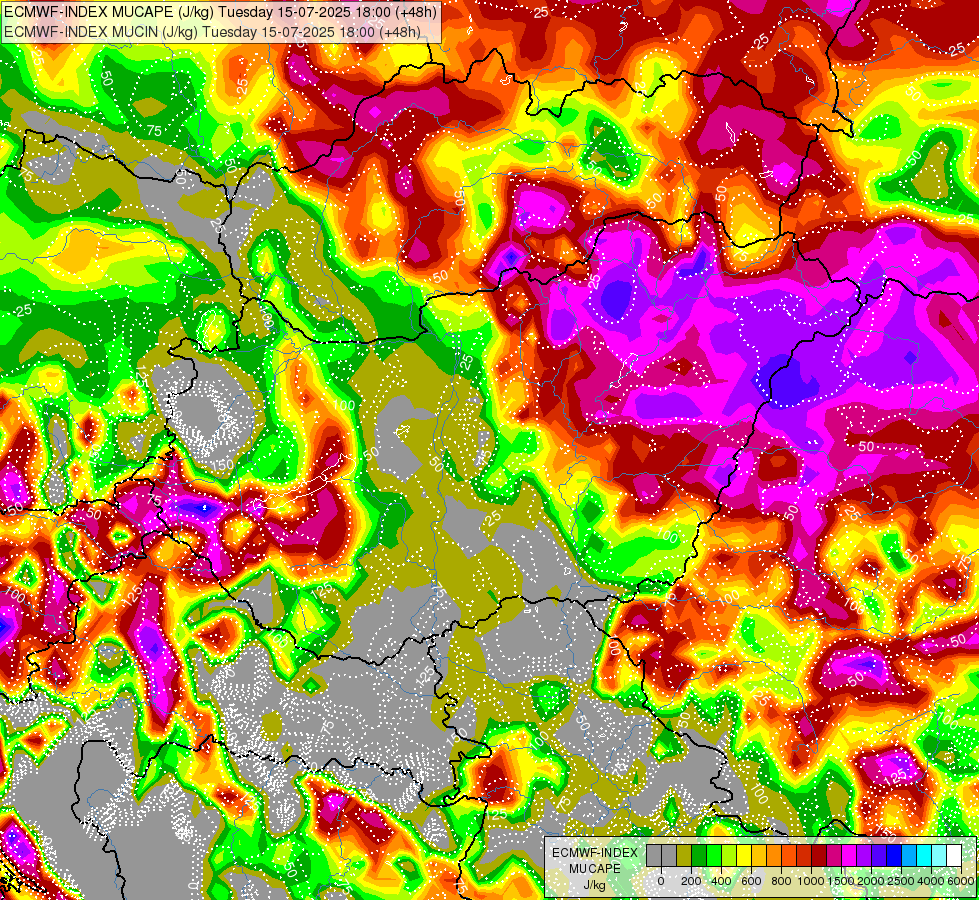Click the legend scale value 0
This screenshot has height=900, width=979.
661,881
